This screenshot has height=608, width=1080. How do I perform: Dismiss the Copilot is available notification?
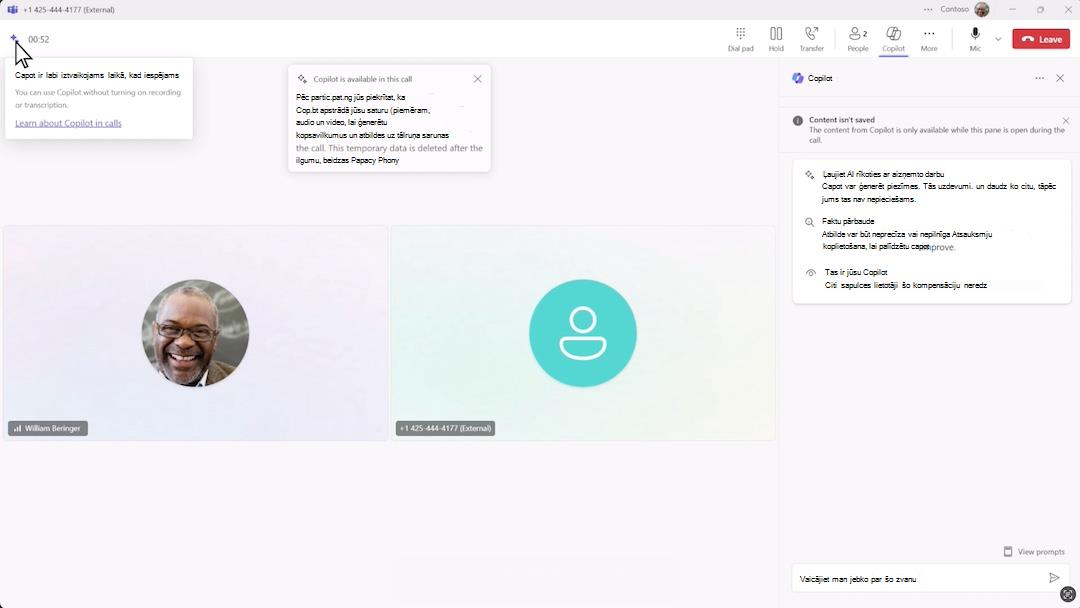[477, 79]
